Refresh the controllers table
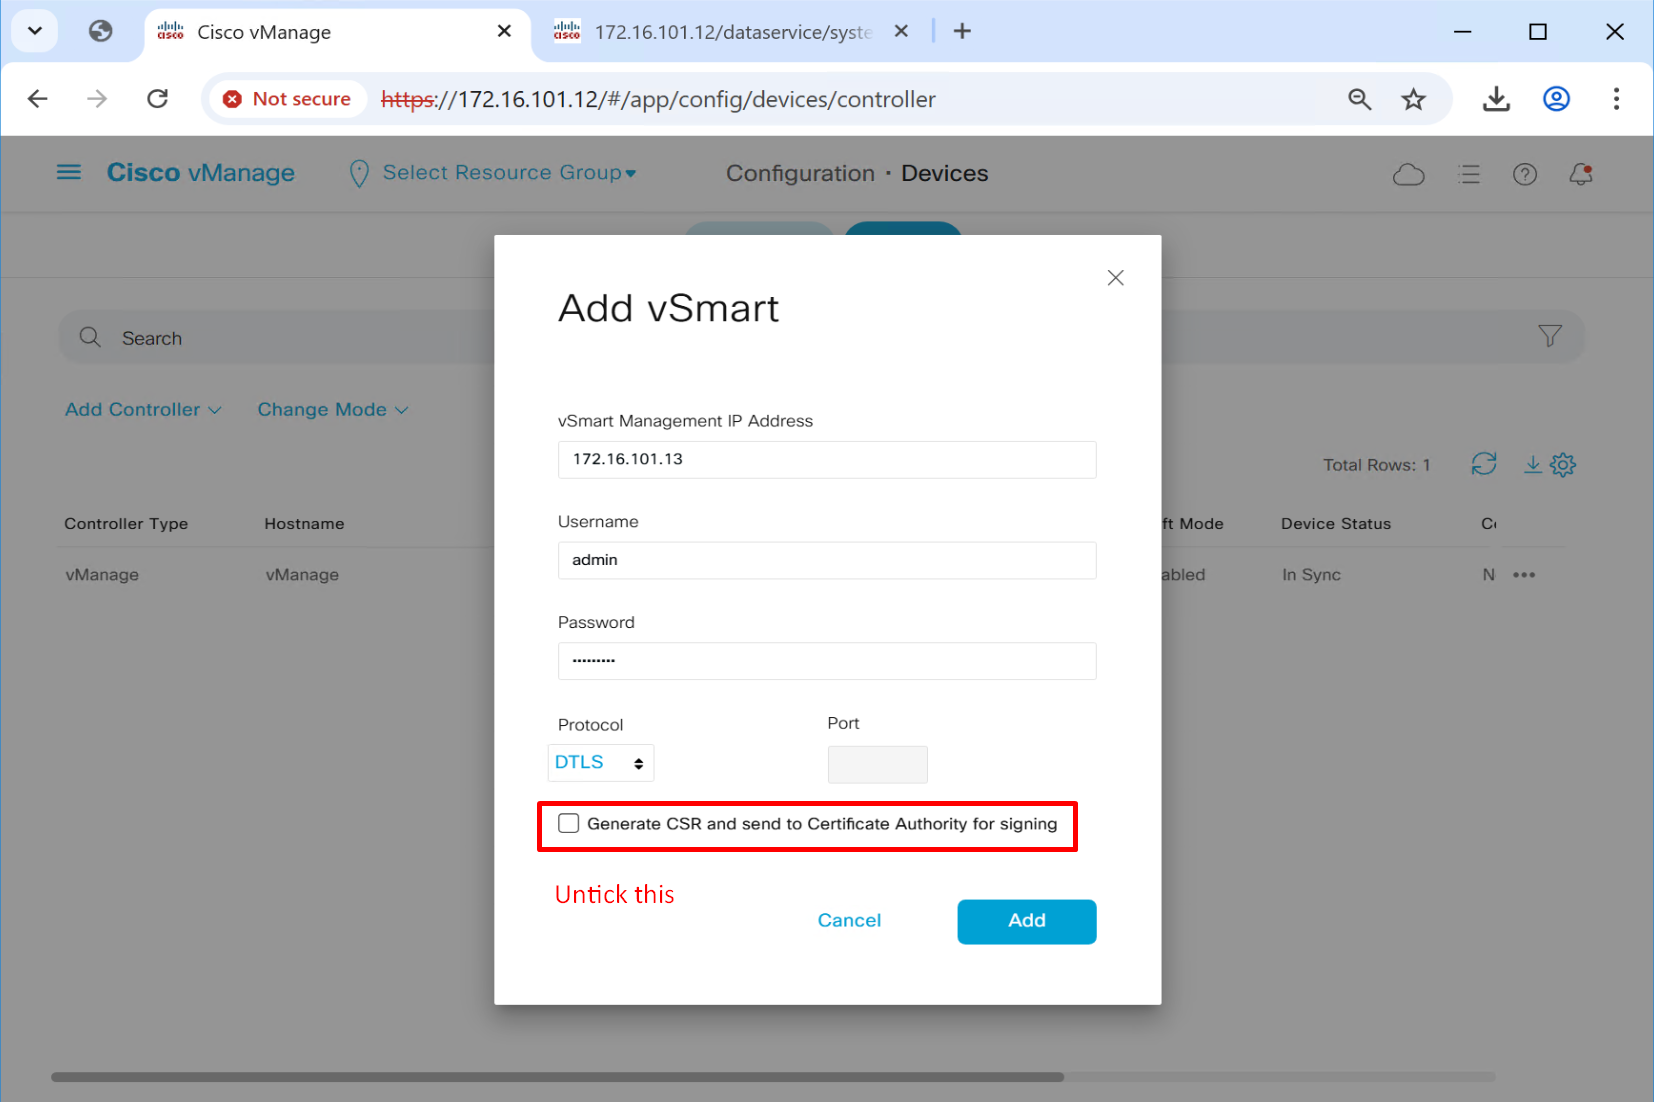Screen dimensions: 1654x1102 [1484, 464]
